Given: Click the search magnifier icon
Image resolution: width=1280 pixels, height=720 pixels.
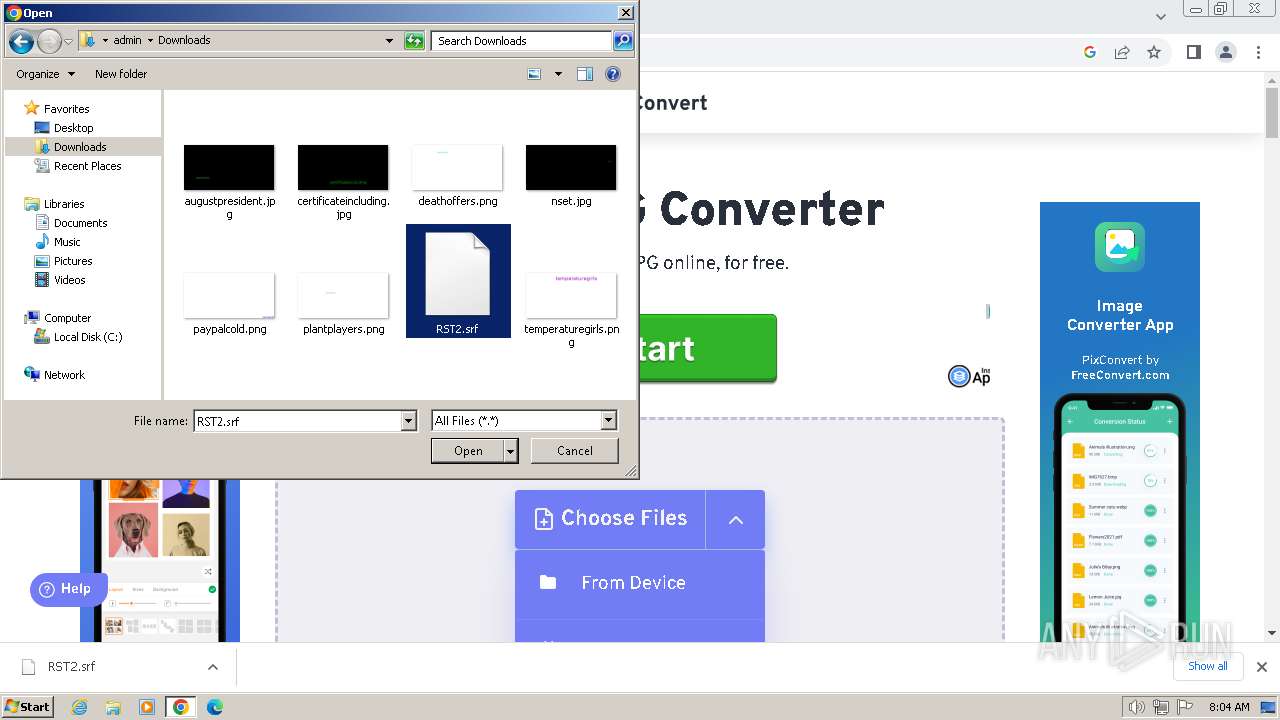Looking at the screenshot, I should click(x=623, y=41).
